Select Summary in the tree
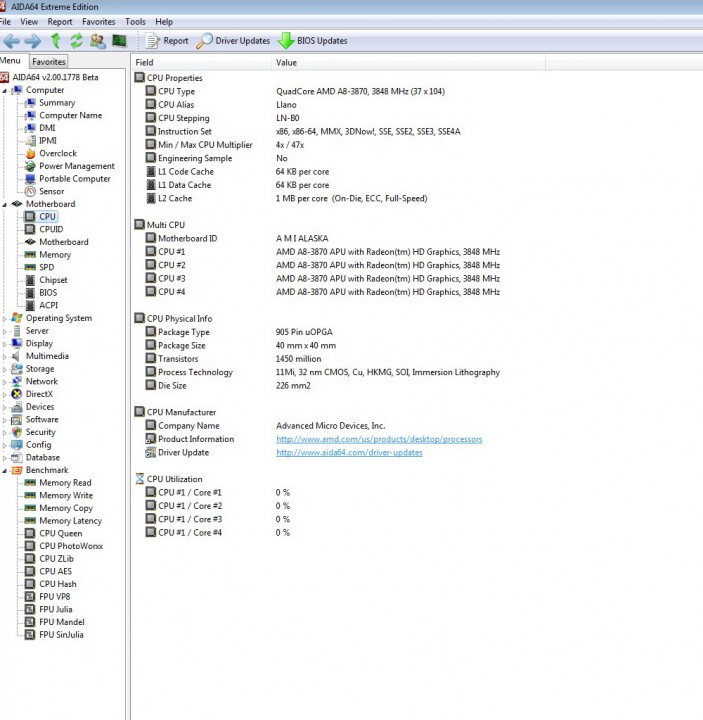Viewport: 703px width, 720px height. coord(57,103)
